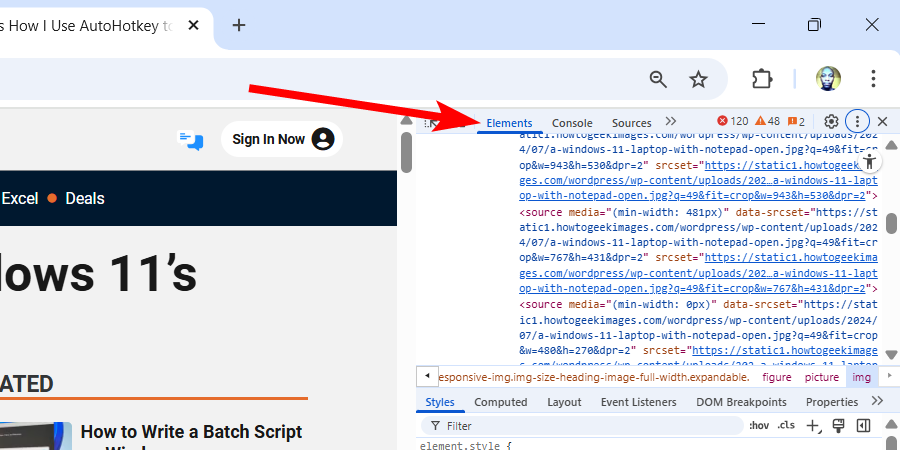This screenshot has height=450, width=900.
Task: Toggle the .cls element classes button
Action: pos(787,425)
